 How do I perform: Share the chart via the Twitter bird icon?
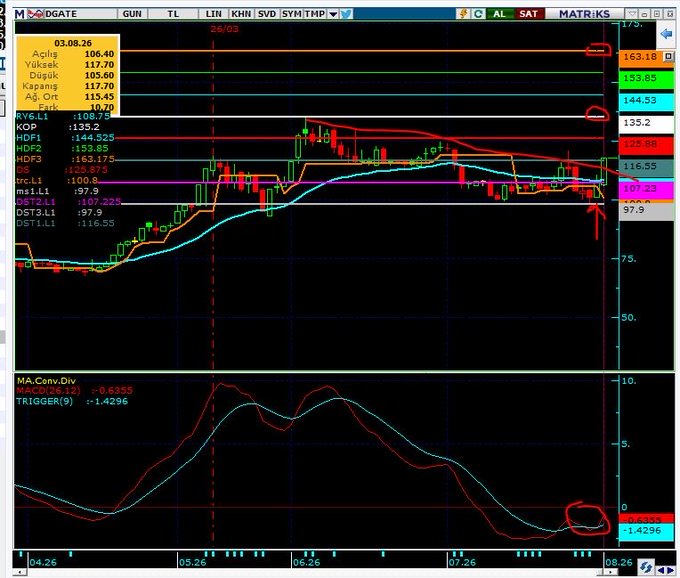[346, 14]
